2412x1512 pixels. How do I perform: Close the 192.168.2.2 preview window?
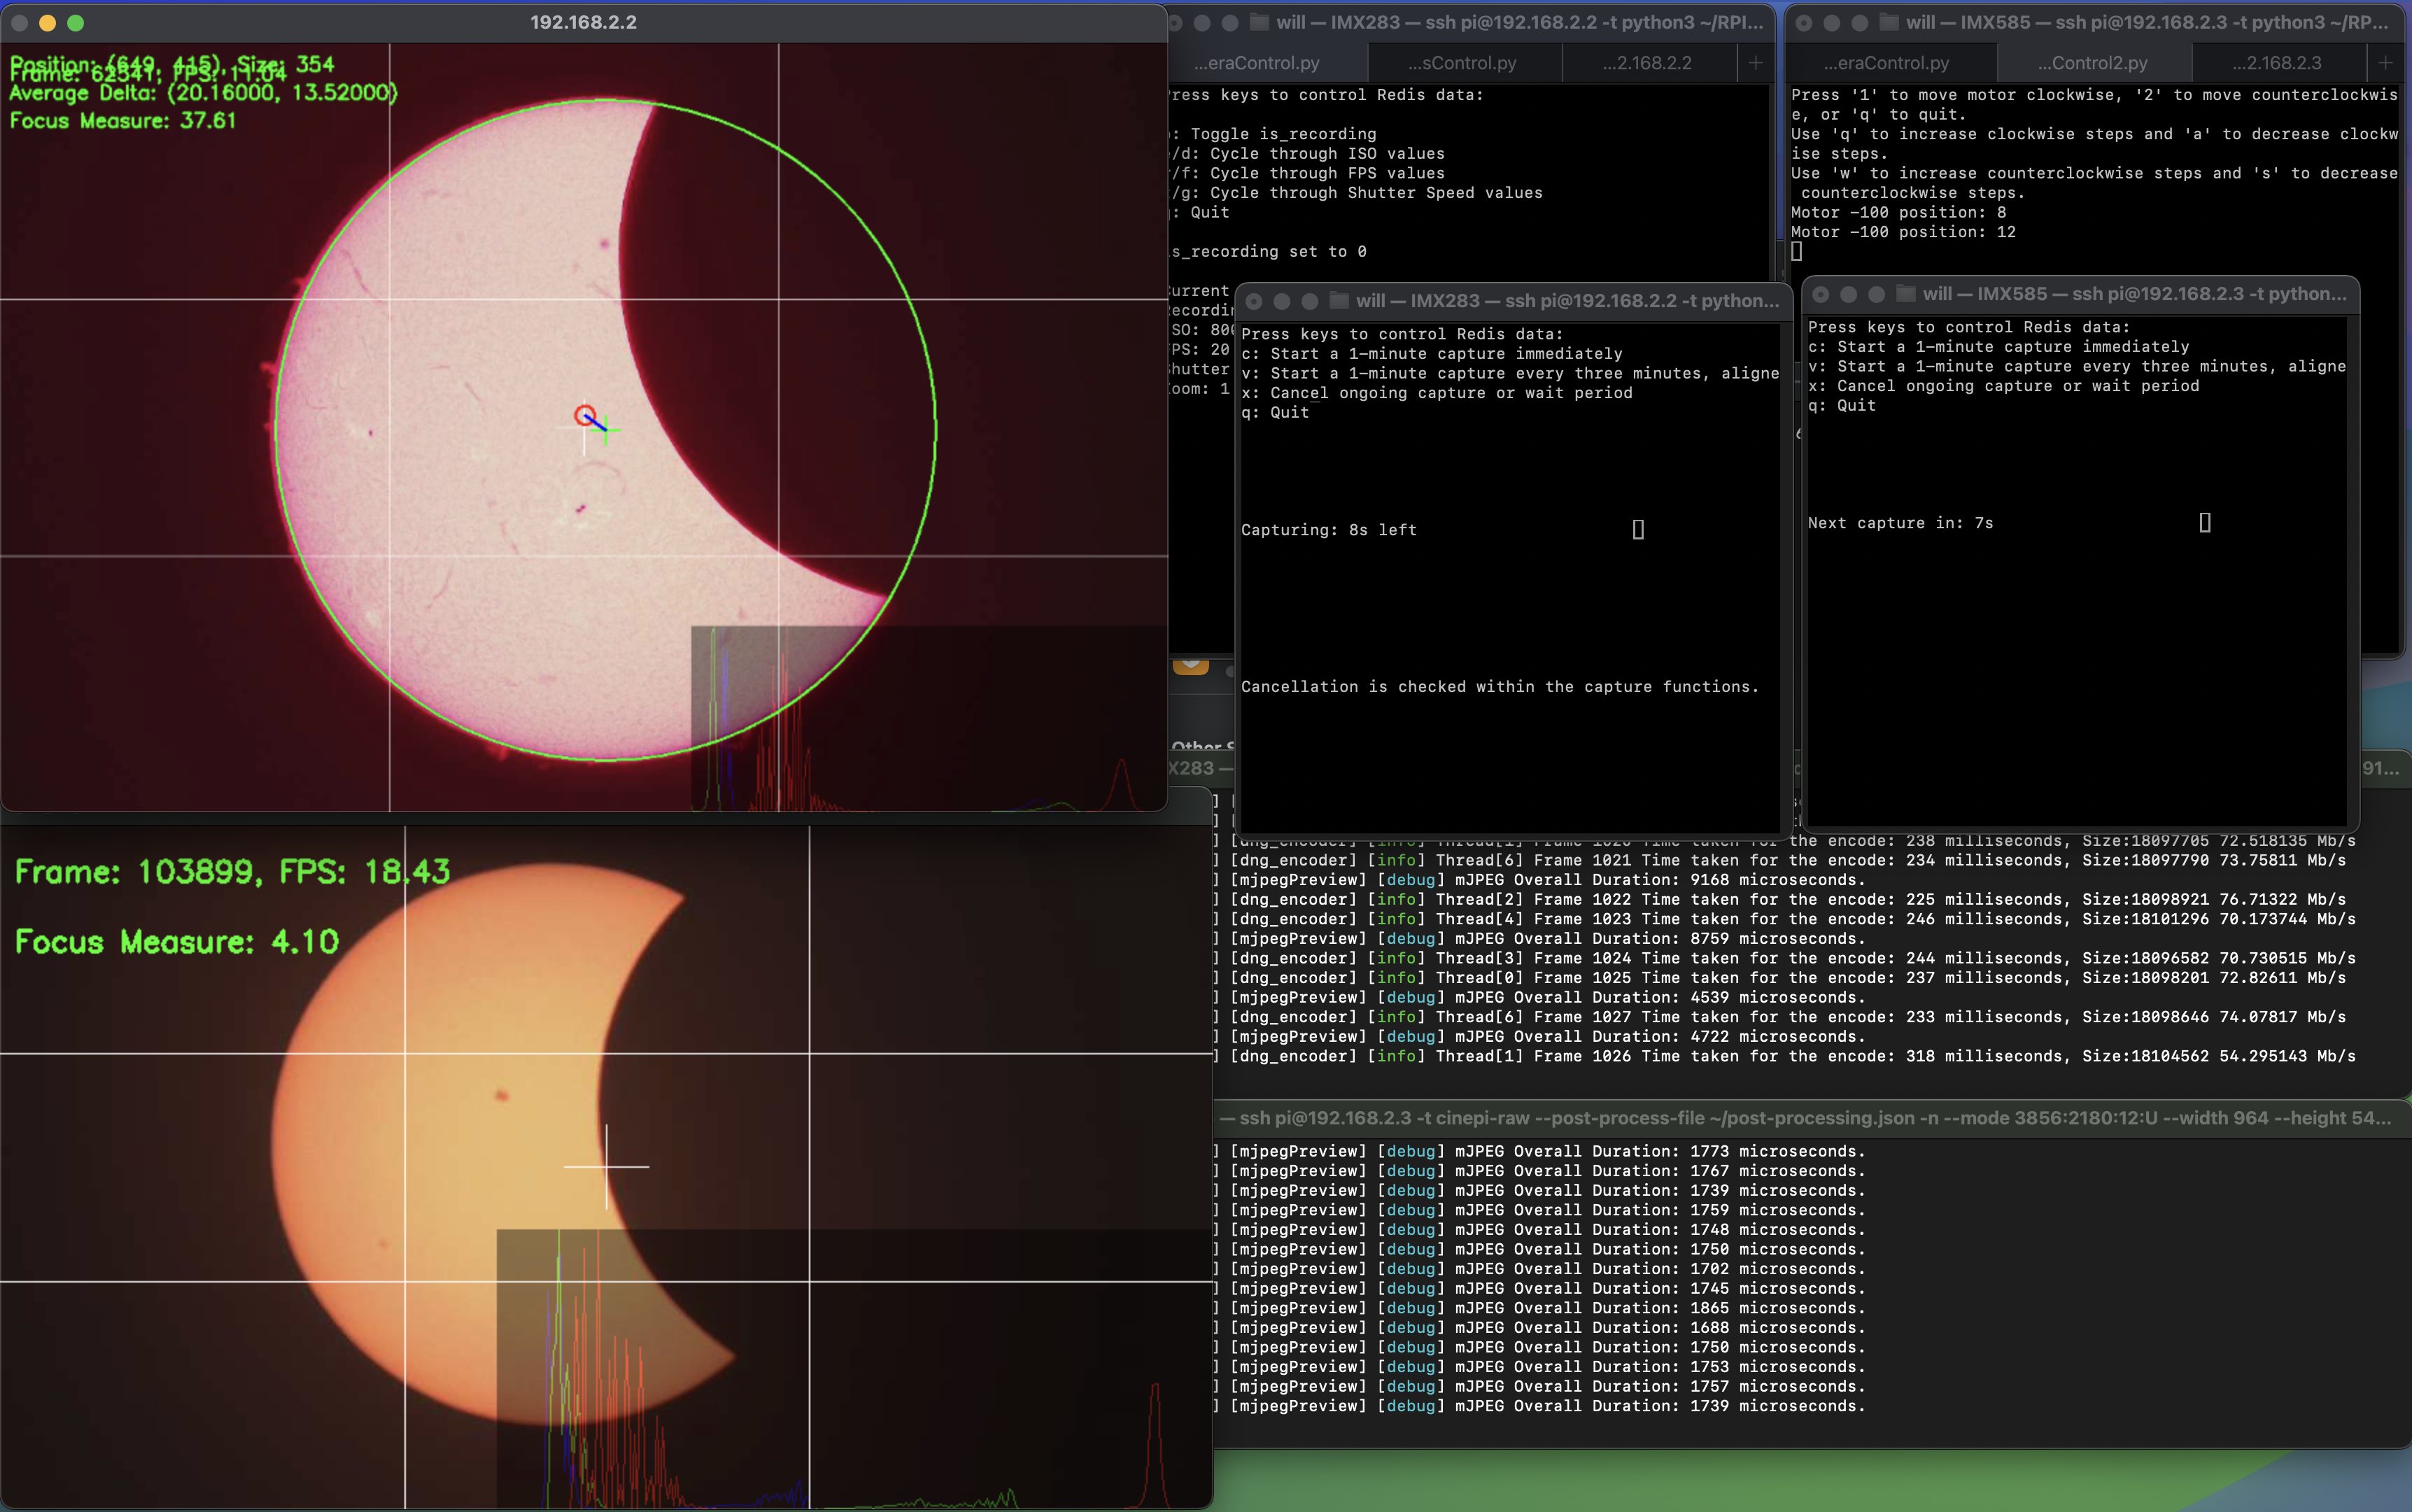tap(19, 22)
